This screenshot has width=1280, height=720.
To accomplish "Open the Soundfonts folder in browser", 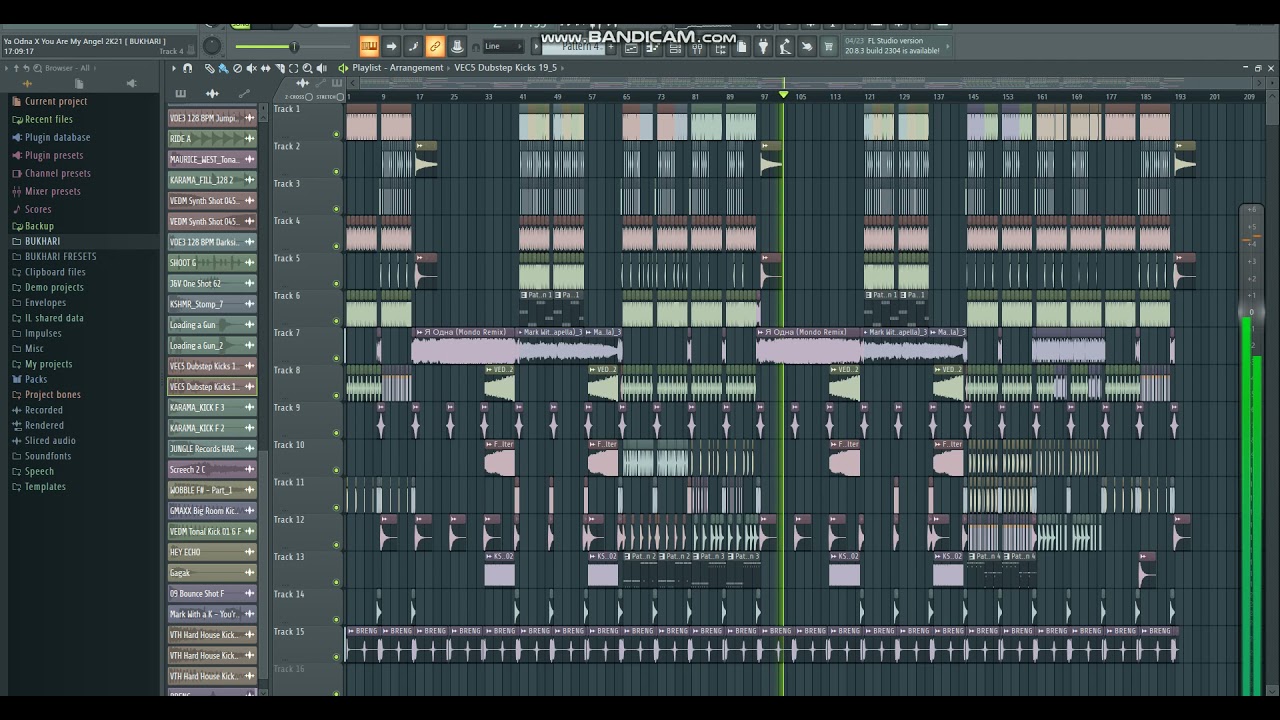I will (x=48, y=456).
